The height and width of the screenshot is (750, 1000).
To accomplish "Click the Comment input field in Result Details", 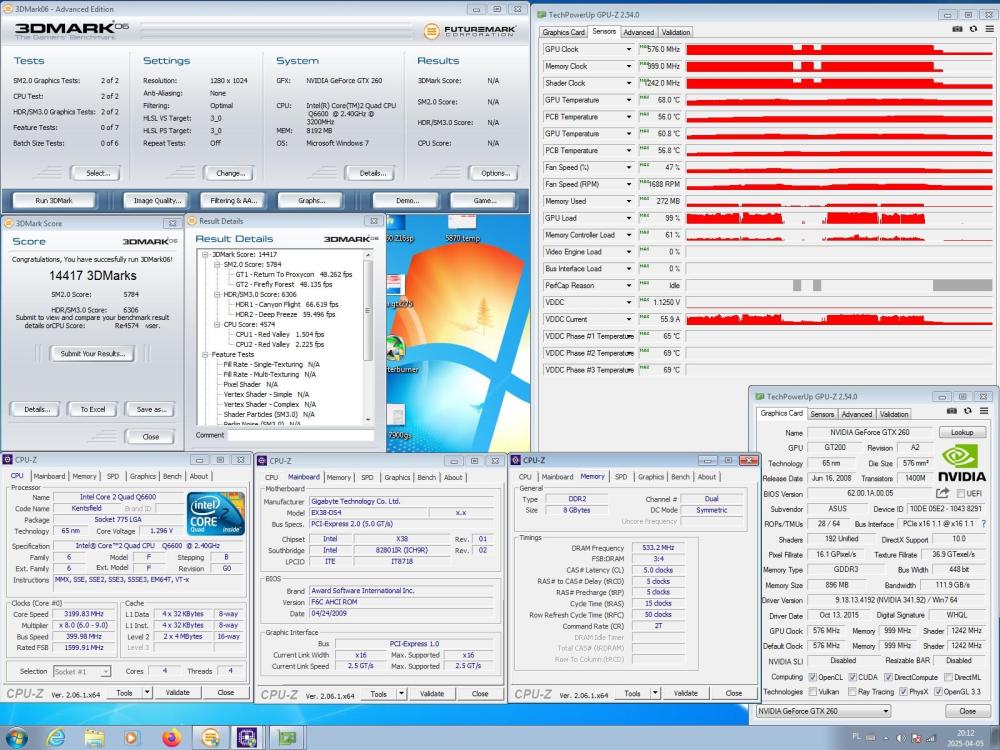I will point(300,435).
